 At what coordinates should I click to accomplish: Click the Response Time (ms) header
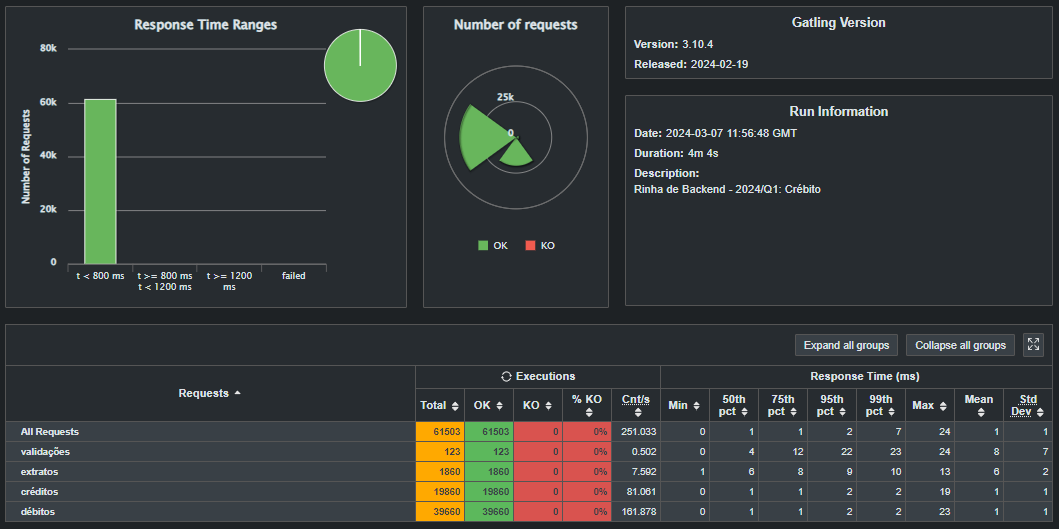tap(864, 376)
